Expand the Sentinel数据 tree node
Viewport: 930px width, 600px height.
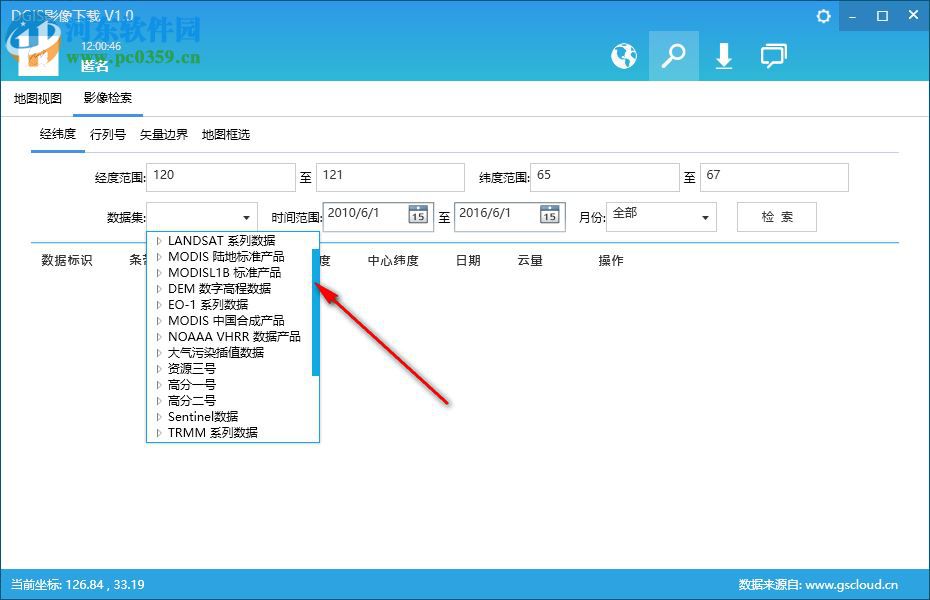click(158, 416)
